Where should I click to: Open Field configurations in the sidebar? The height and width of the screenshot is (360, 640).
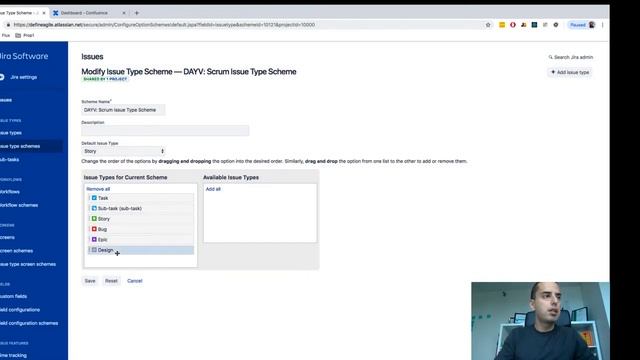[20, 310]
